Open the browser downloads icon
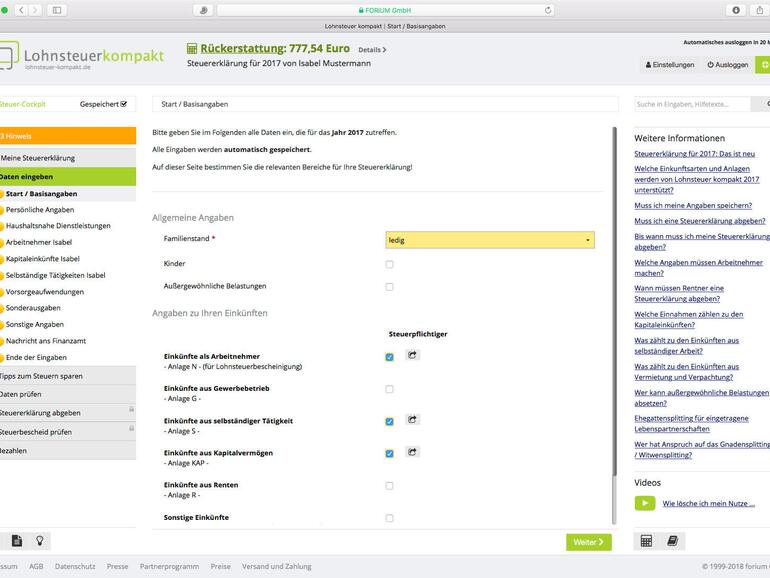The height and width of the screenshot is (578, 770). [736, 10]
